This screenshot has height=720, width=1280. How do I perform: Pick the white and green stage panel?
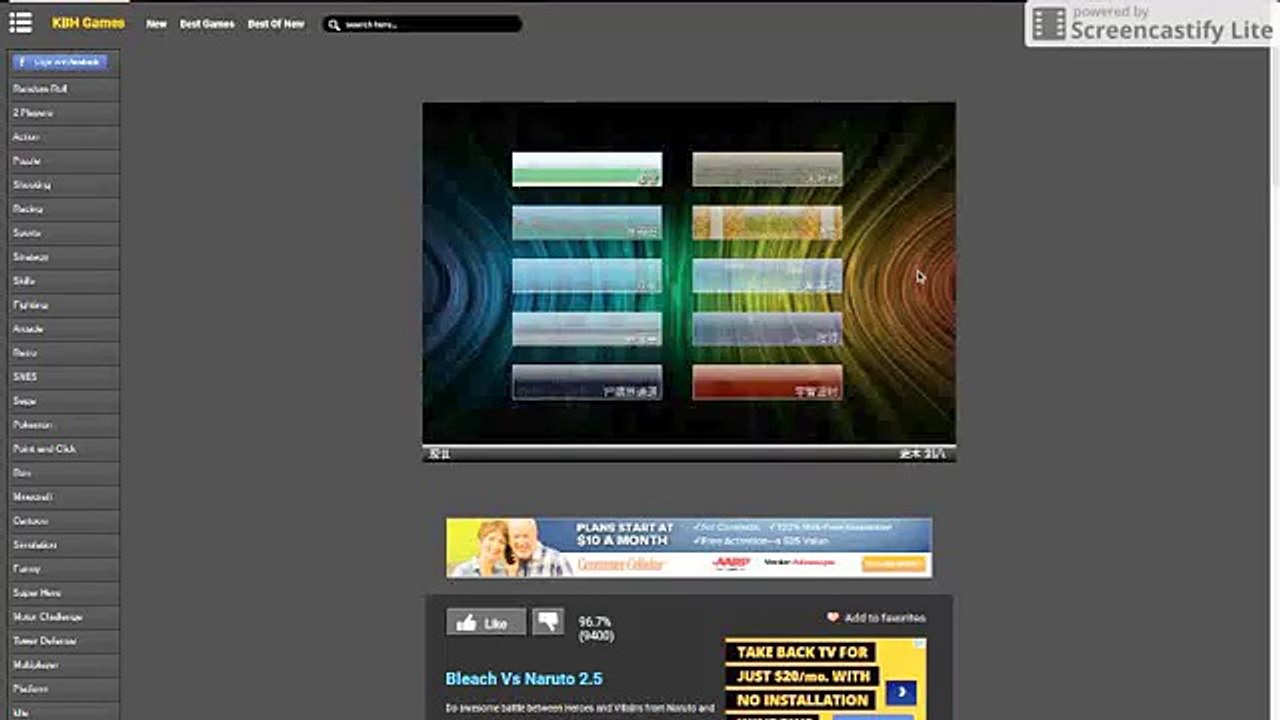[587, 169]
